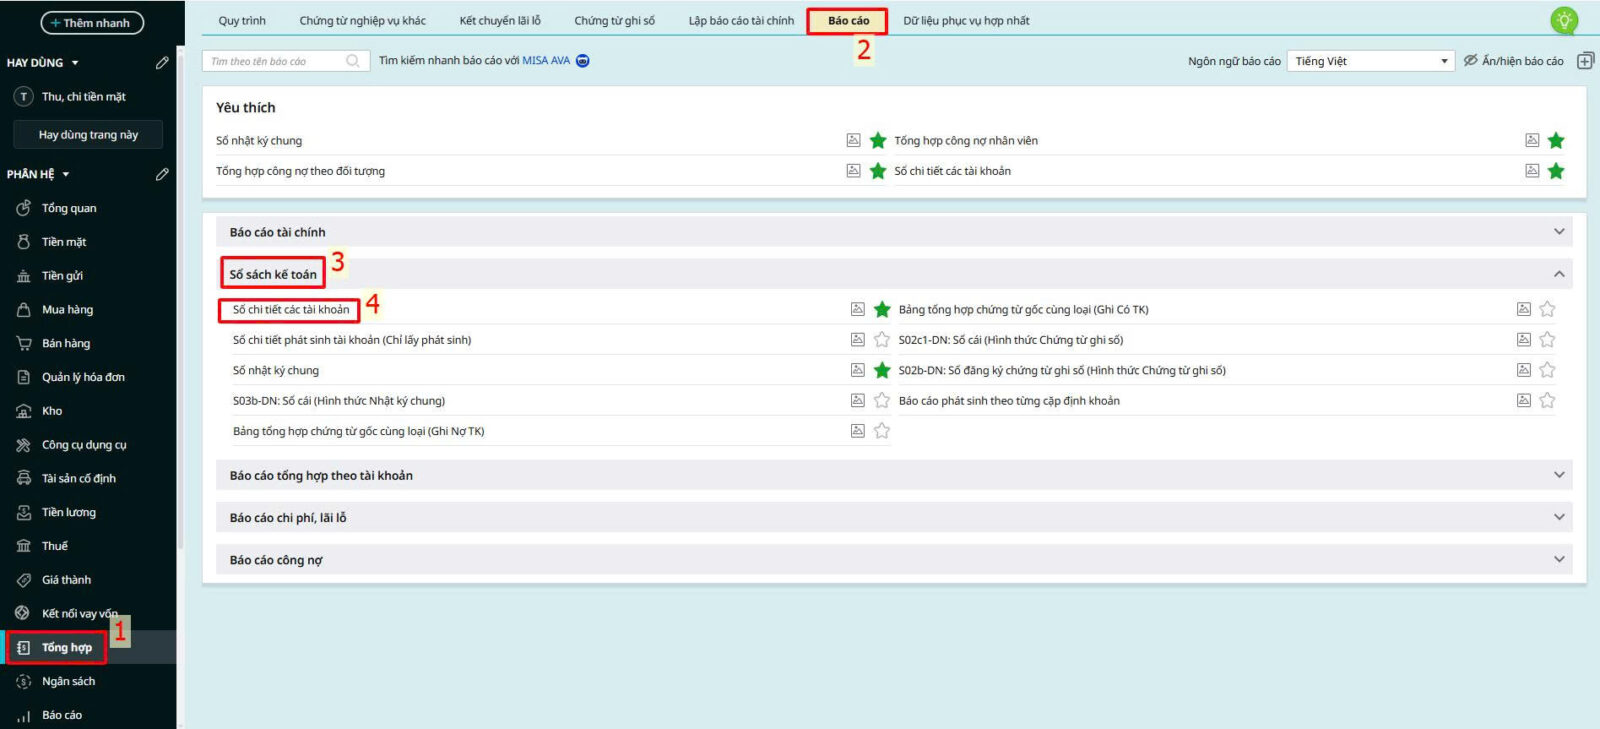The image size is (1600, 729).
Task: Click preview image icon for Sổ nhật ký chung favorite
Action: [x=853, y=140]
